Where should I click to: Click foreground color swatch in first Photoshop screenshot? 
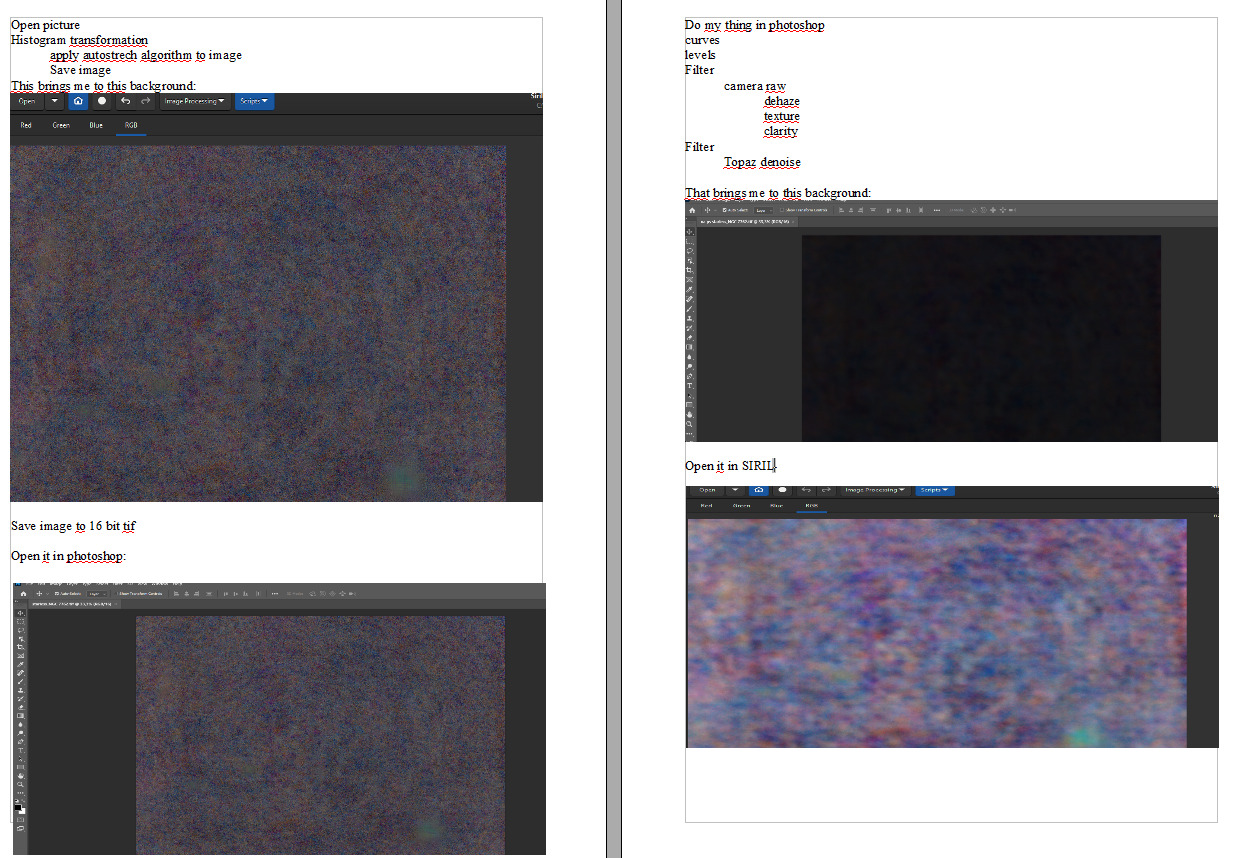pos(17,806)
